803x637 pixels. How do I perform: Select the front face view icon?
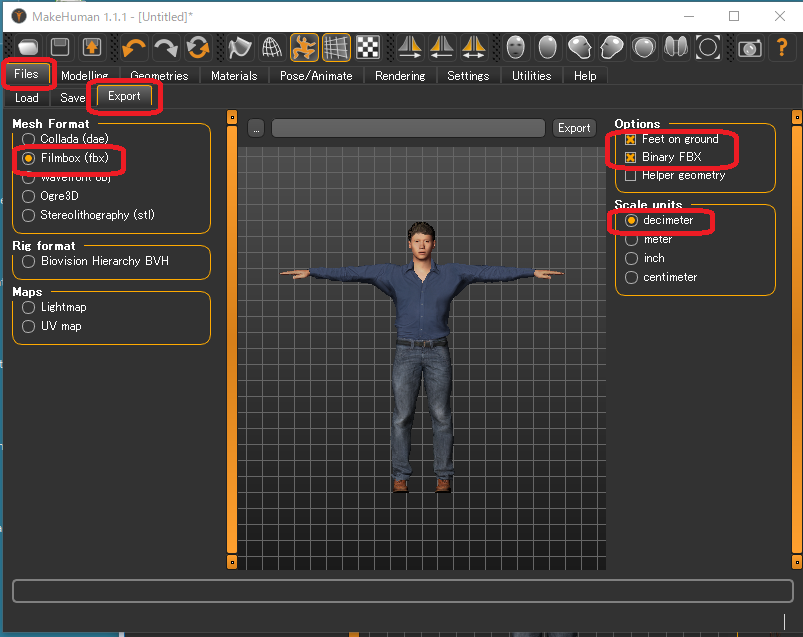tap(515, 47)
